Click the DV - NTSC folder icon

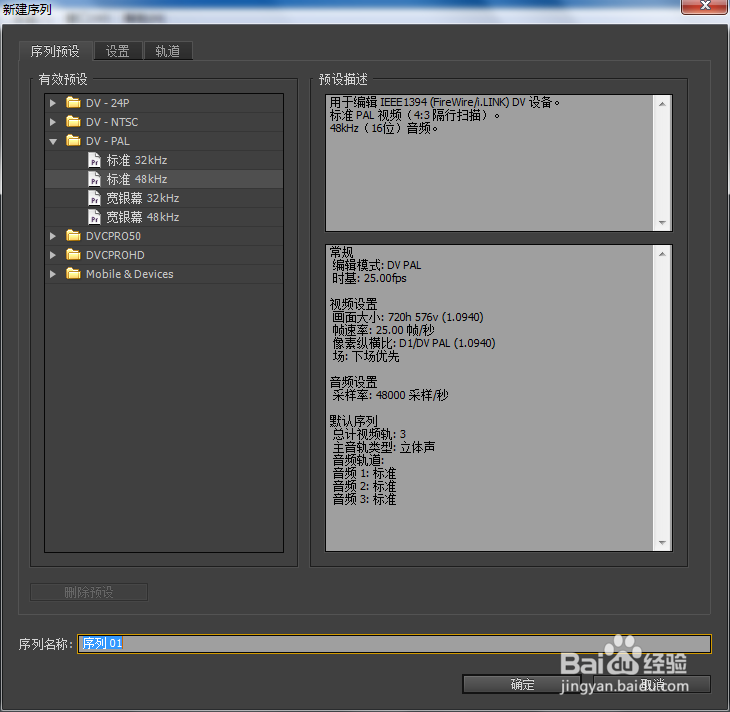coord(73,122)
